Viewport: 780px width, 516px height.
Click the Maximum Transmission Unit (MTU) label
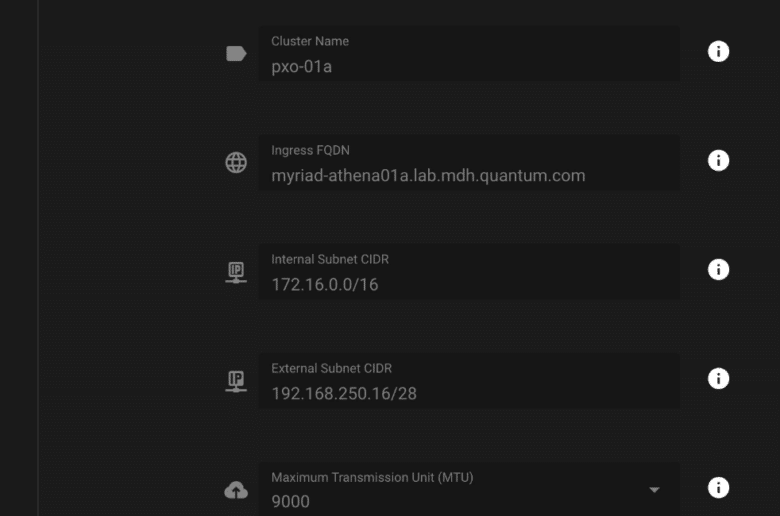[372, 477]
